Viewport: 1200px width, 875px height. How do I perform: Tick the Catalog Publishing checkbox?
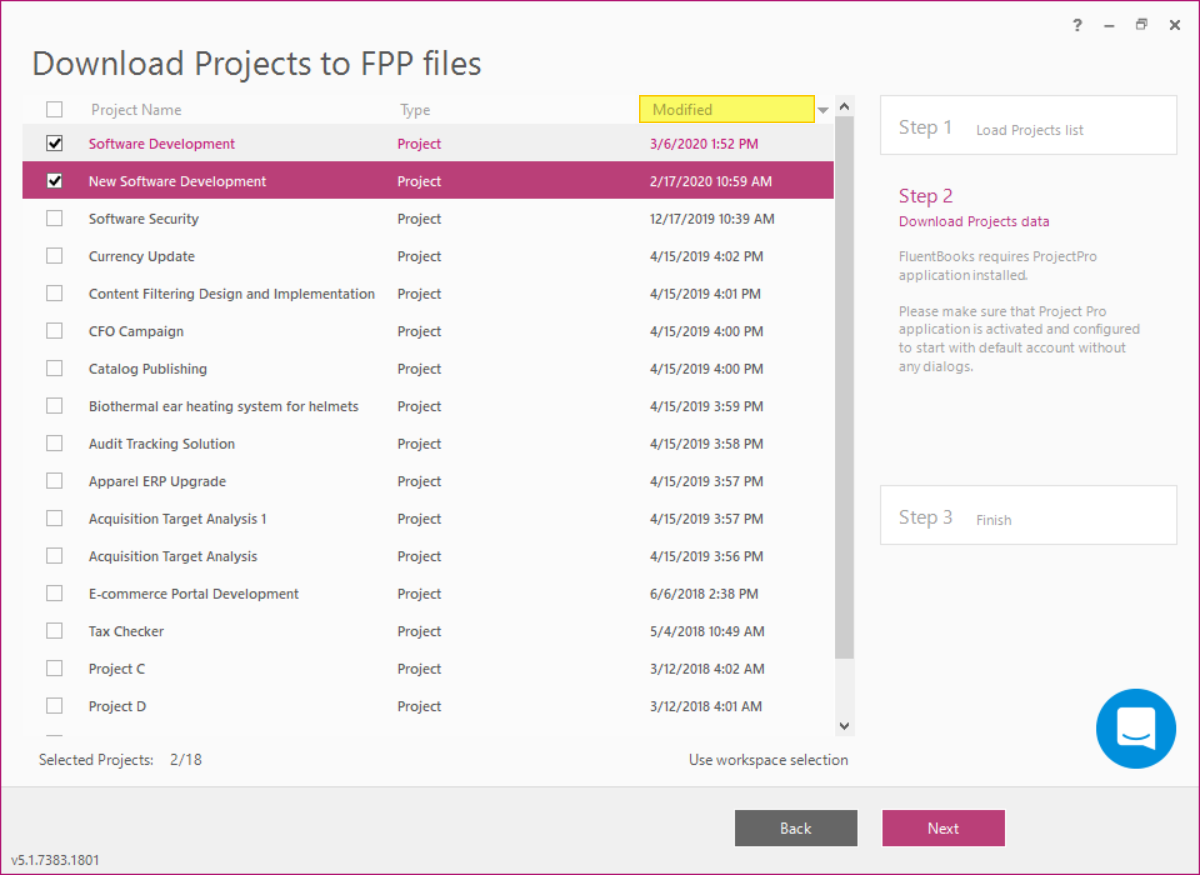[54, 369]
